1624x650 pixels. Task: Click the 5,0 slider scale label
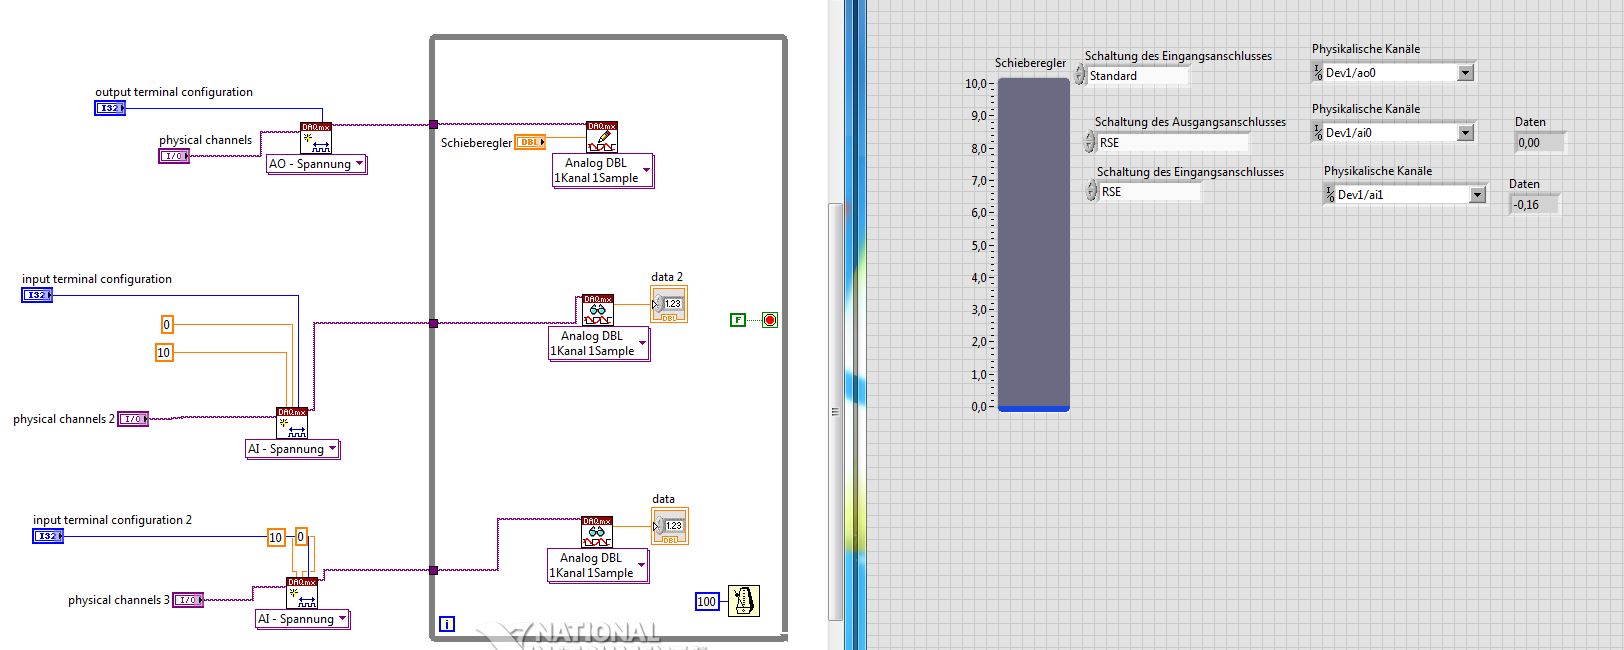[979, 246]
